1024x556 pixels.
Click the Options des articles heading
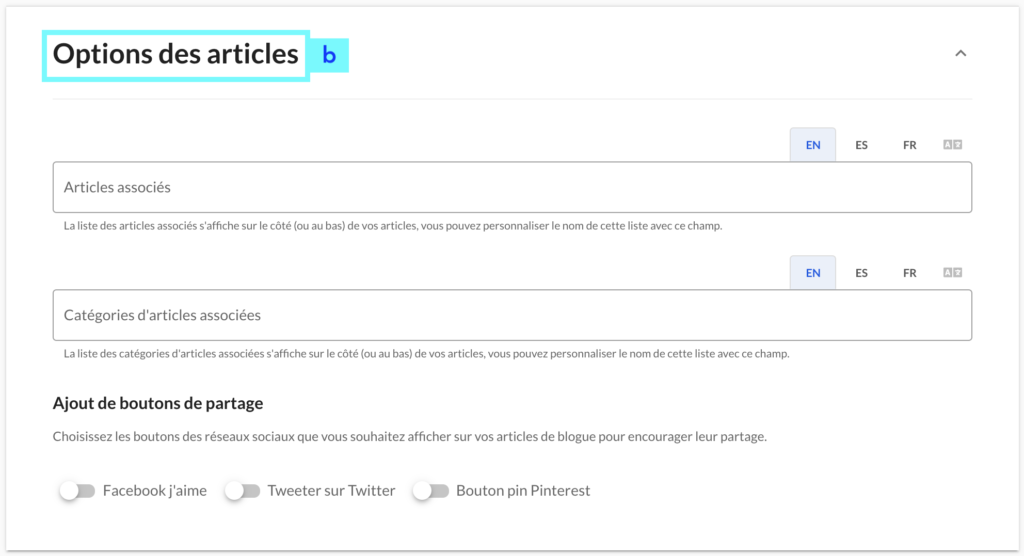[x=176, y=54]
